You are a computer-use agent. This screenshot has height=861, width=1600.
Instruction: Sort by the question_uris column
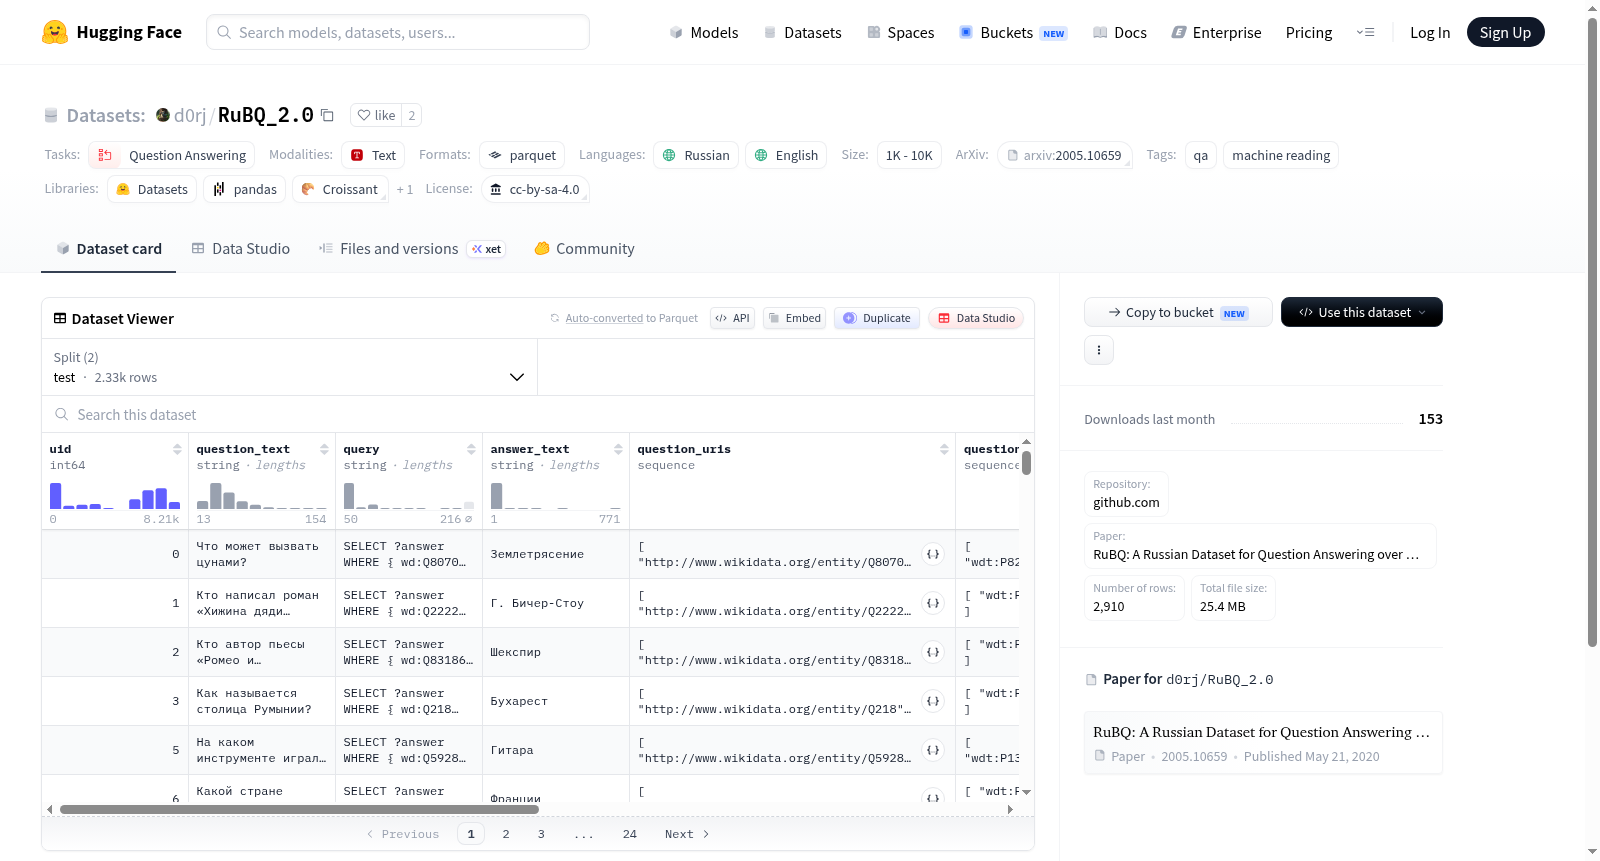pyautogui.click(x=944, y=449)
